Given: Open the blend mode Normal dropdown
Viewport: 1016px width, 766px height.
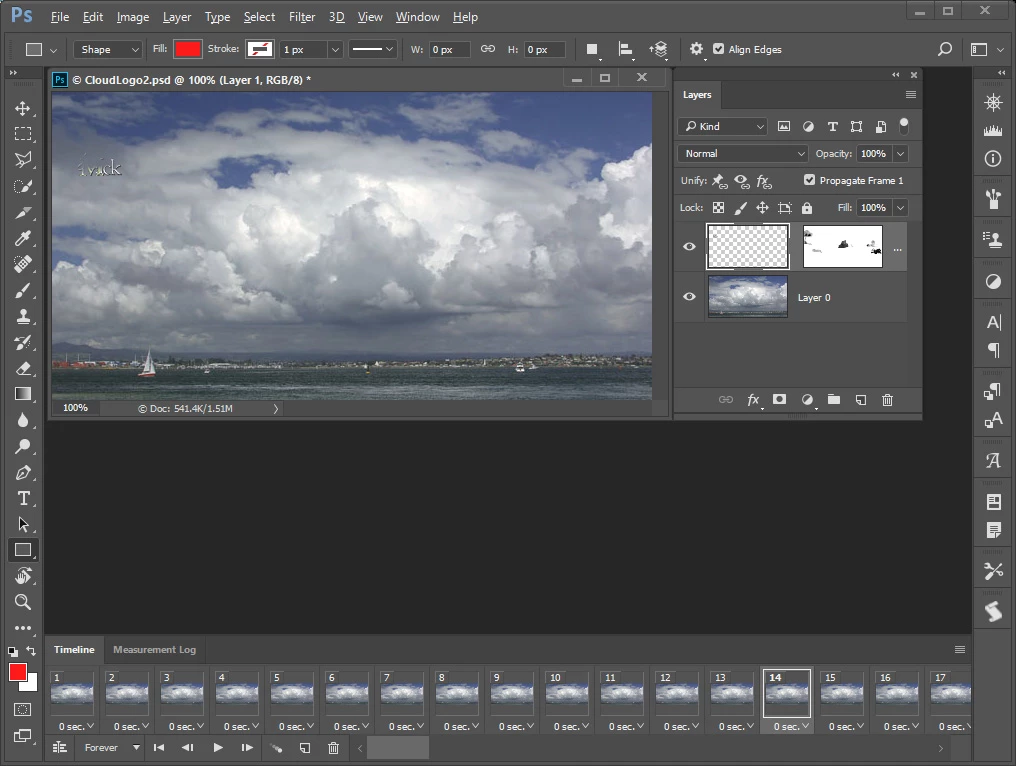Looking at the screenshot, I should tap(742, 154).
